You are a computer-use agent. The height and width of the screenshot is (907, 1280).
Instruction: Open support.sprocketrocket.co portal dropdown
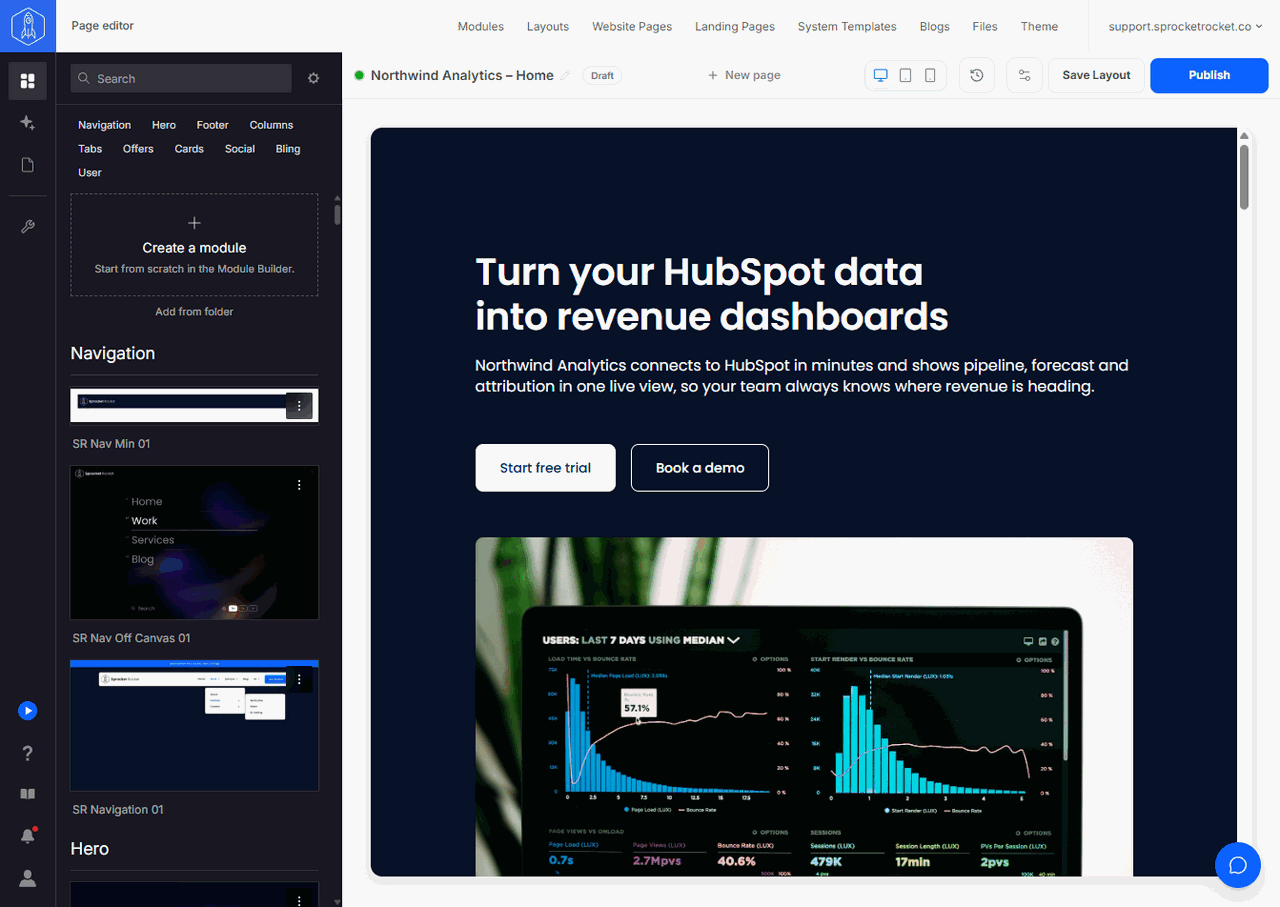pyautogui.click(x=1186, y=26)
